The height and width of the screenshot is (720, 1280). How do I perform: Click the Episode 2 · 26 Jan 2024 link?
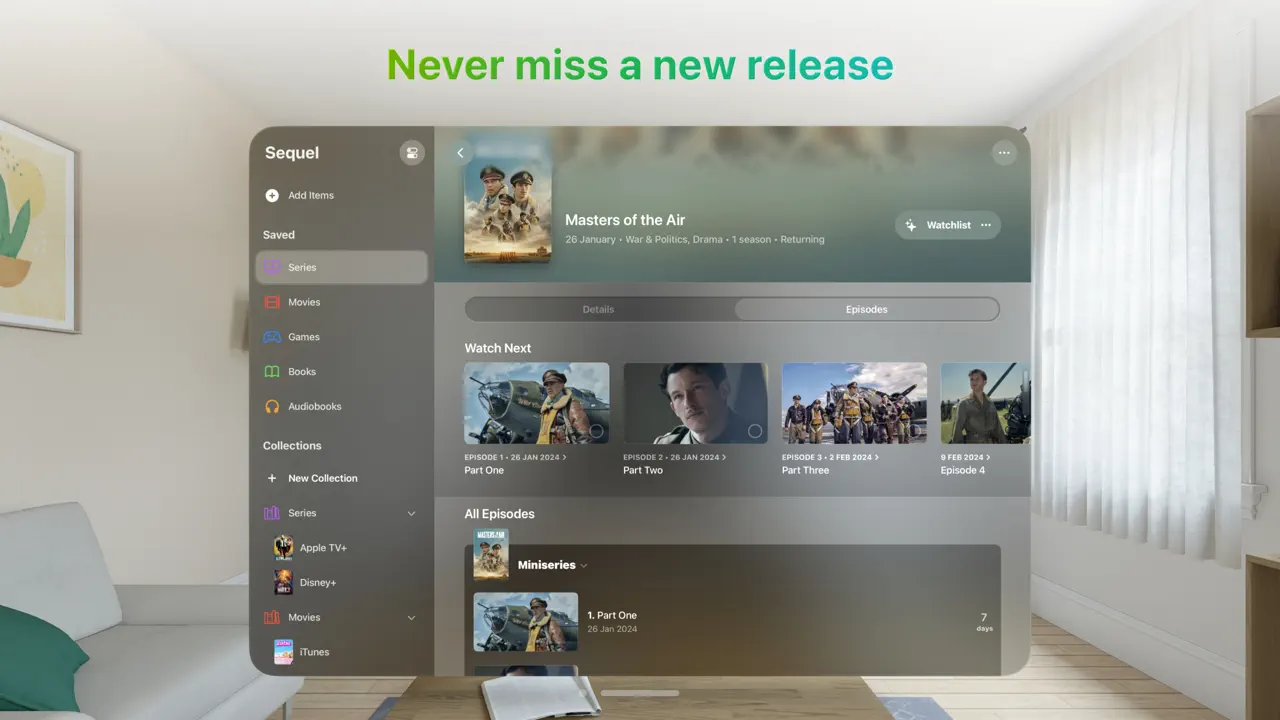(x=674, y=457)
